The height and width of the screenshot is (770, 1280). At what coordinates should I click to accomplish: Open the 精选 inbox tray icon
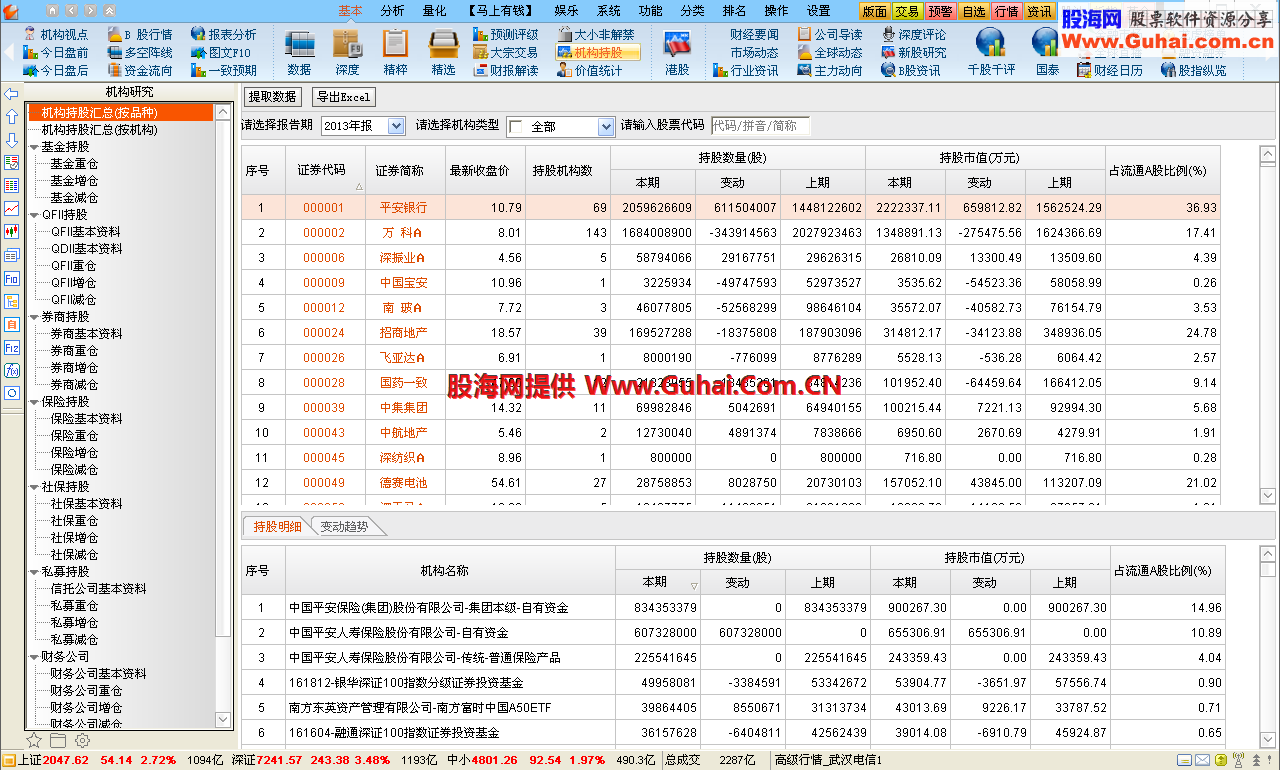click(x=443, y=52)
